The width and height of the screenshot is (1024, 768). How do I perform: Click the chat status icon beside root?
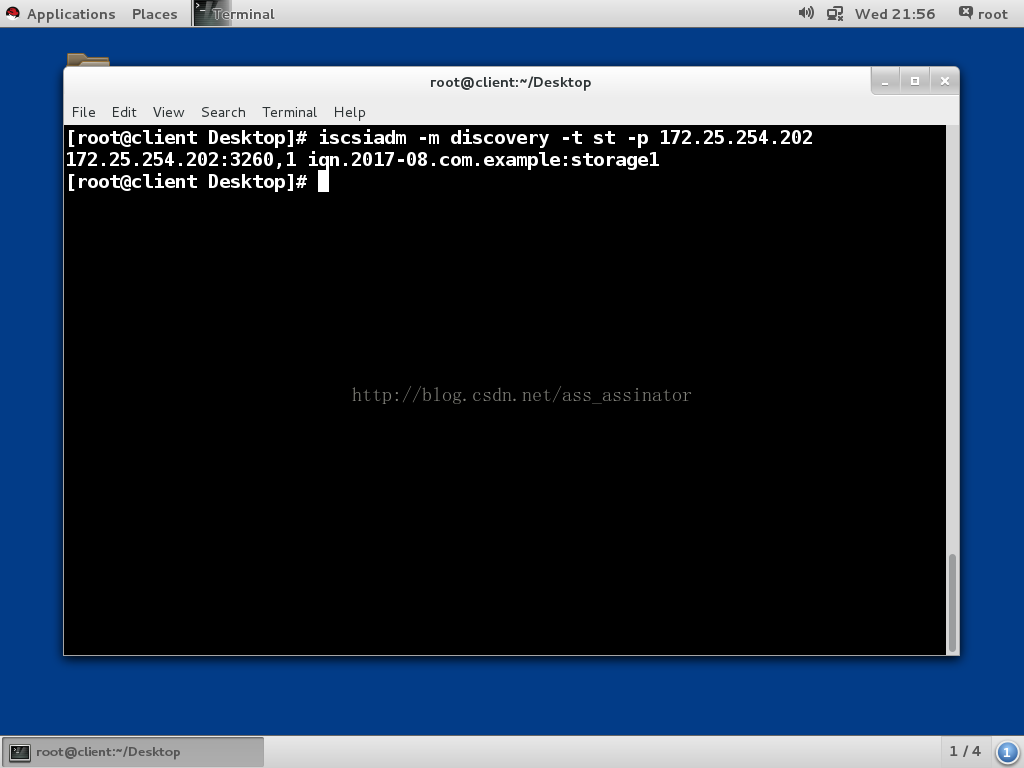click(x=965, y=12)
